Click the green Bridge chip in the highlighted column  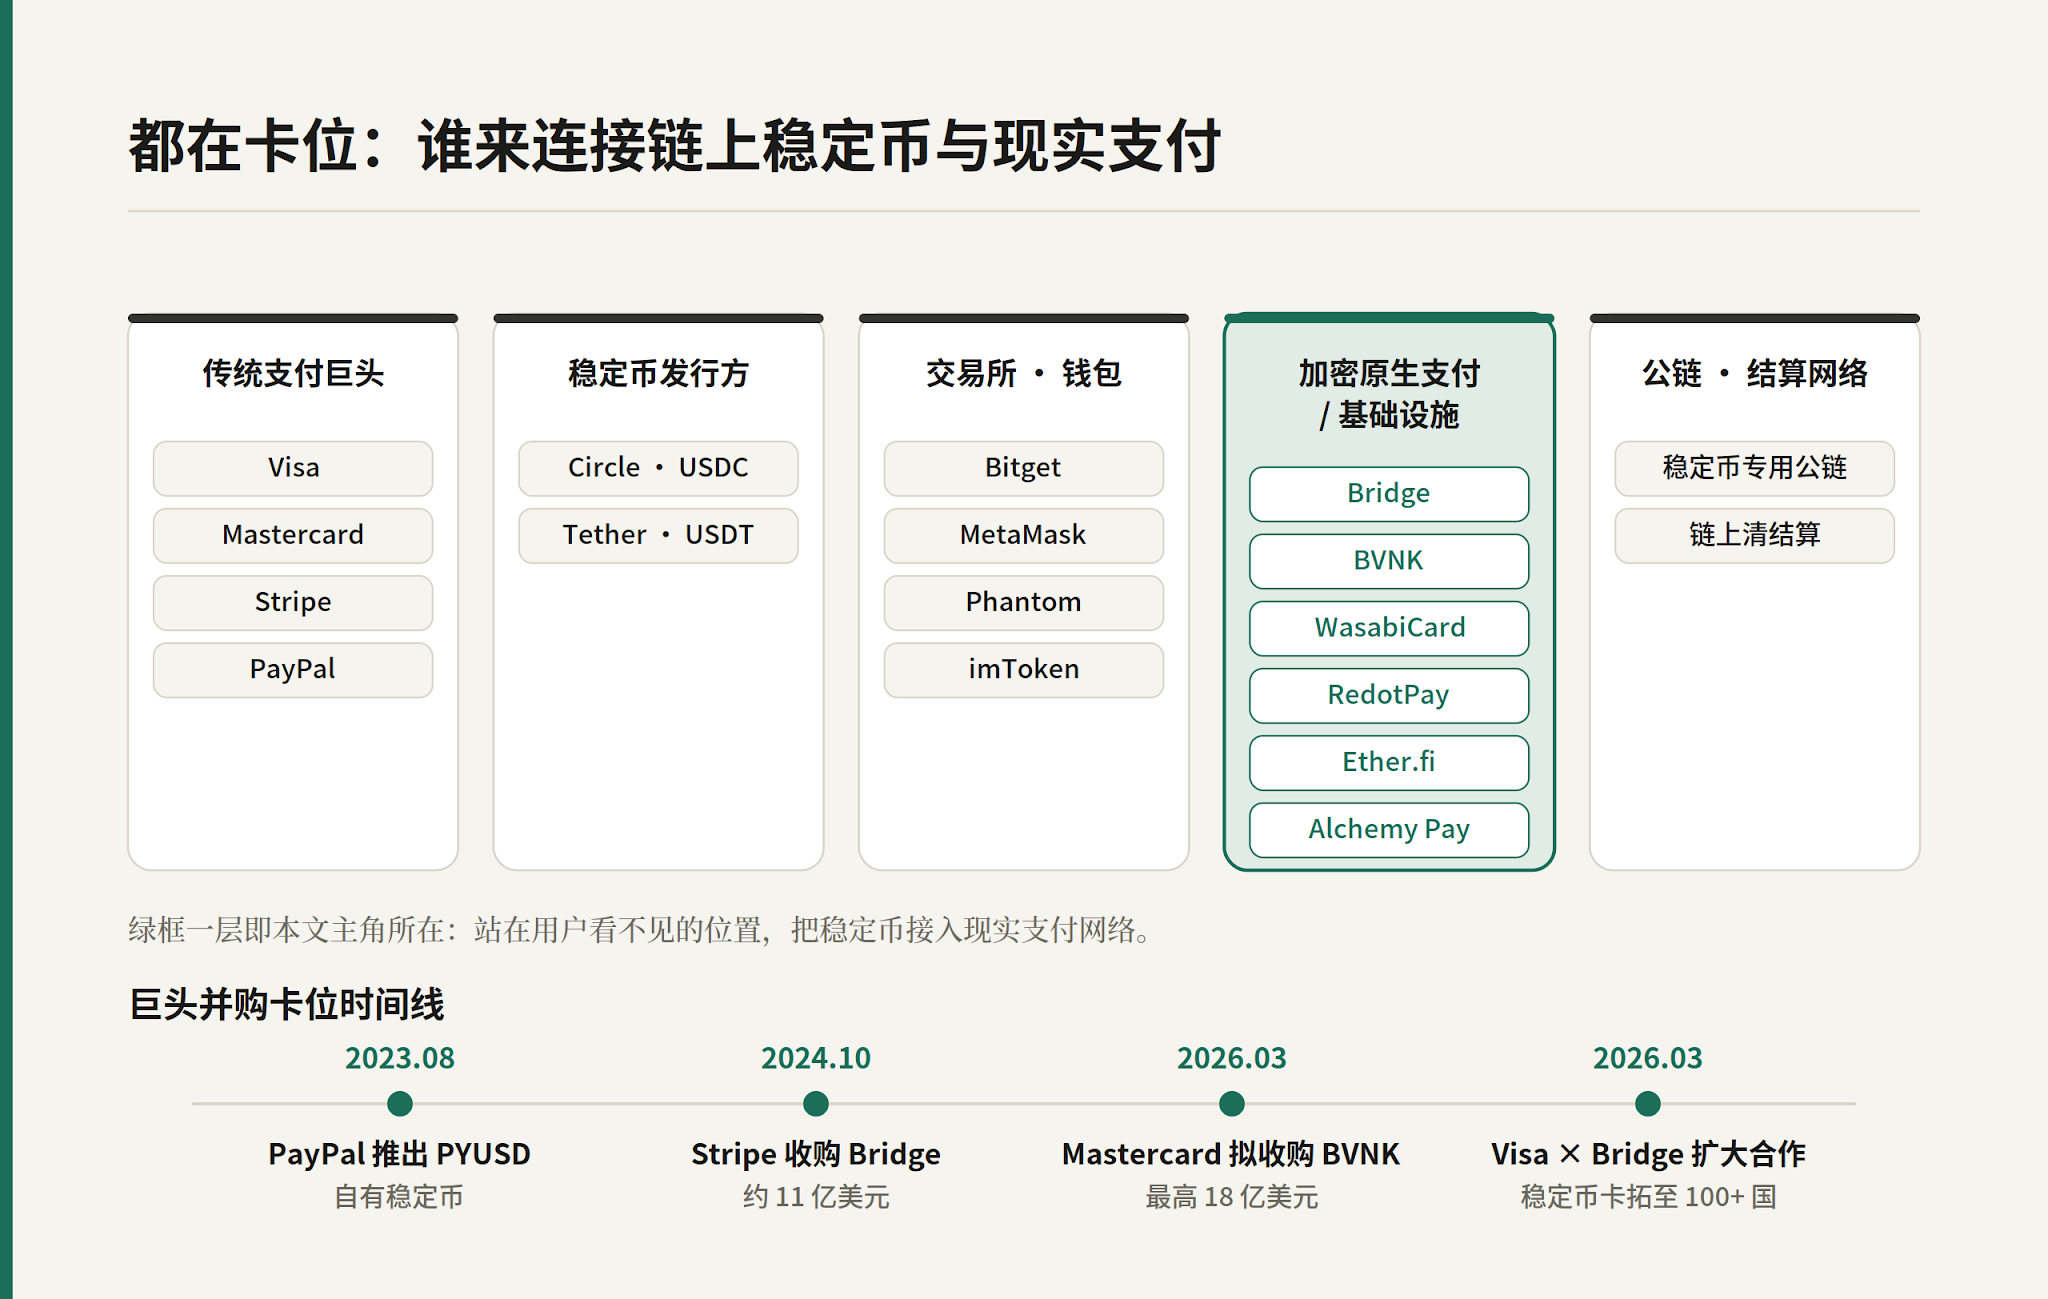(1389, 494)
